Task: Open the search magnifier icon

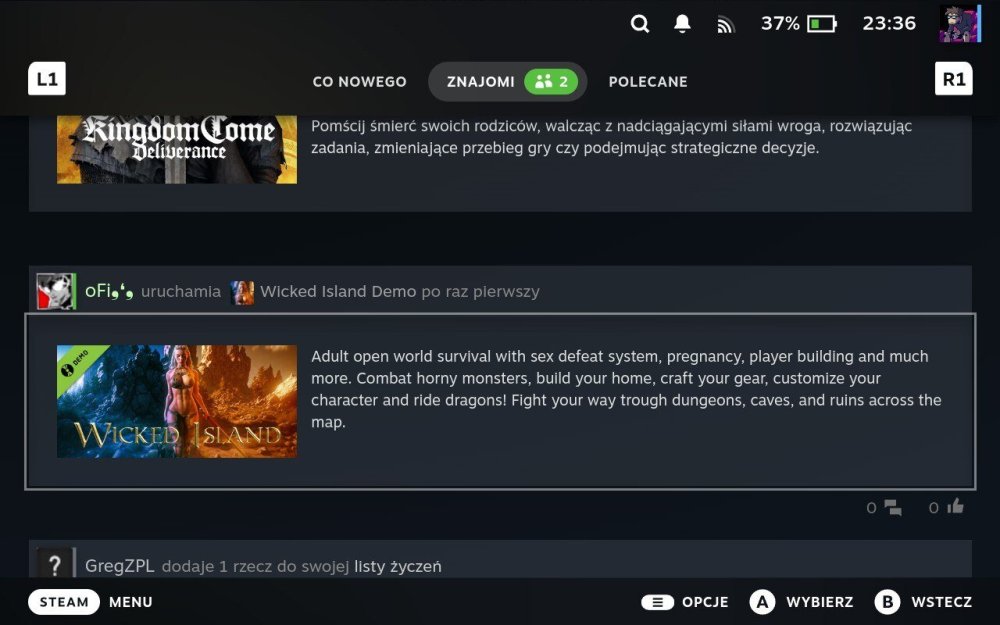Action: pos(640,24)
